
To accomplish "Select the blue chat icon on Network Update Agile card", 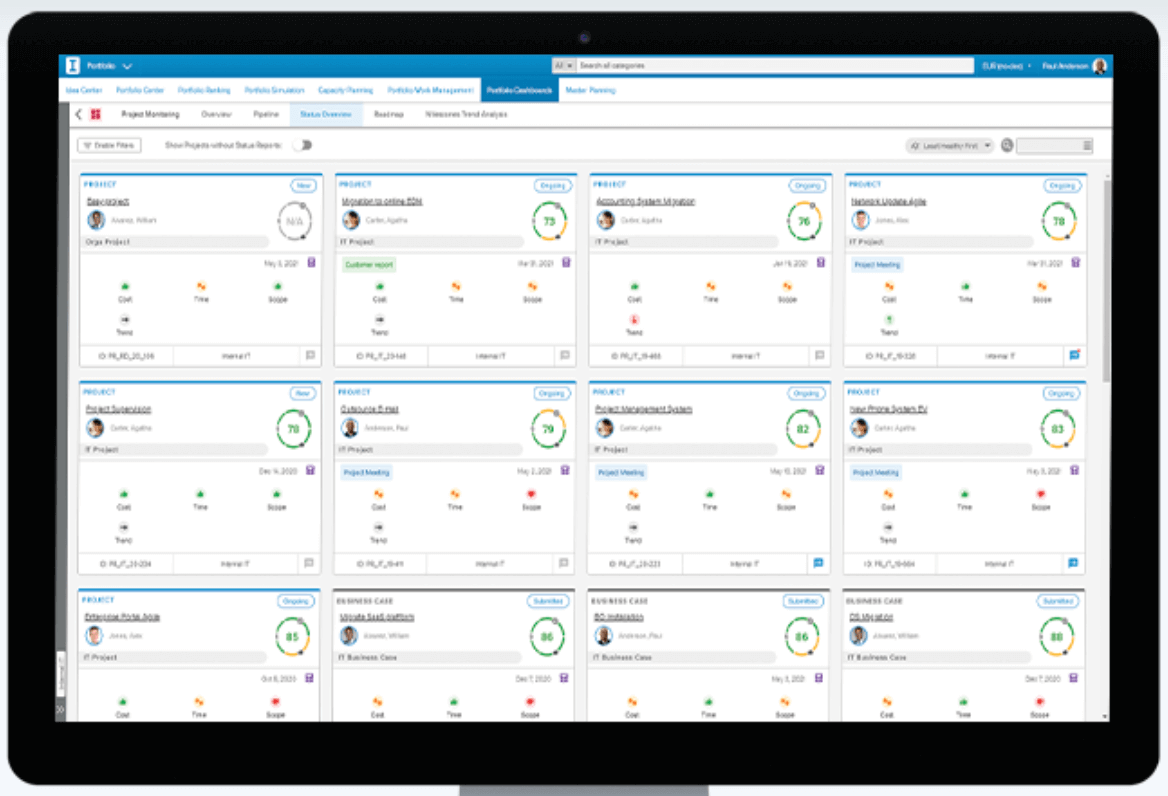I will click(1072, 355).
